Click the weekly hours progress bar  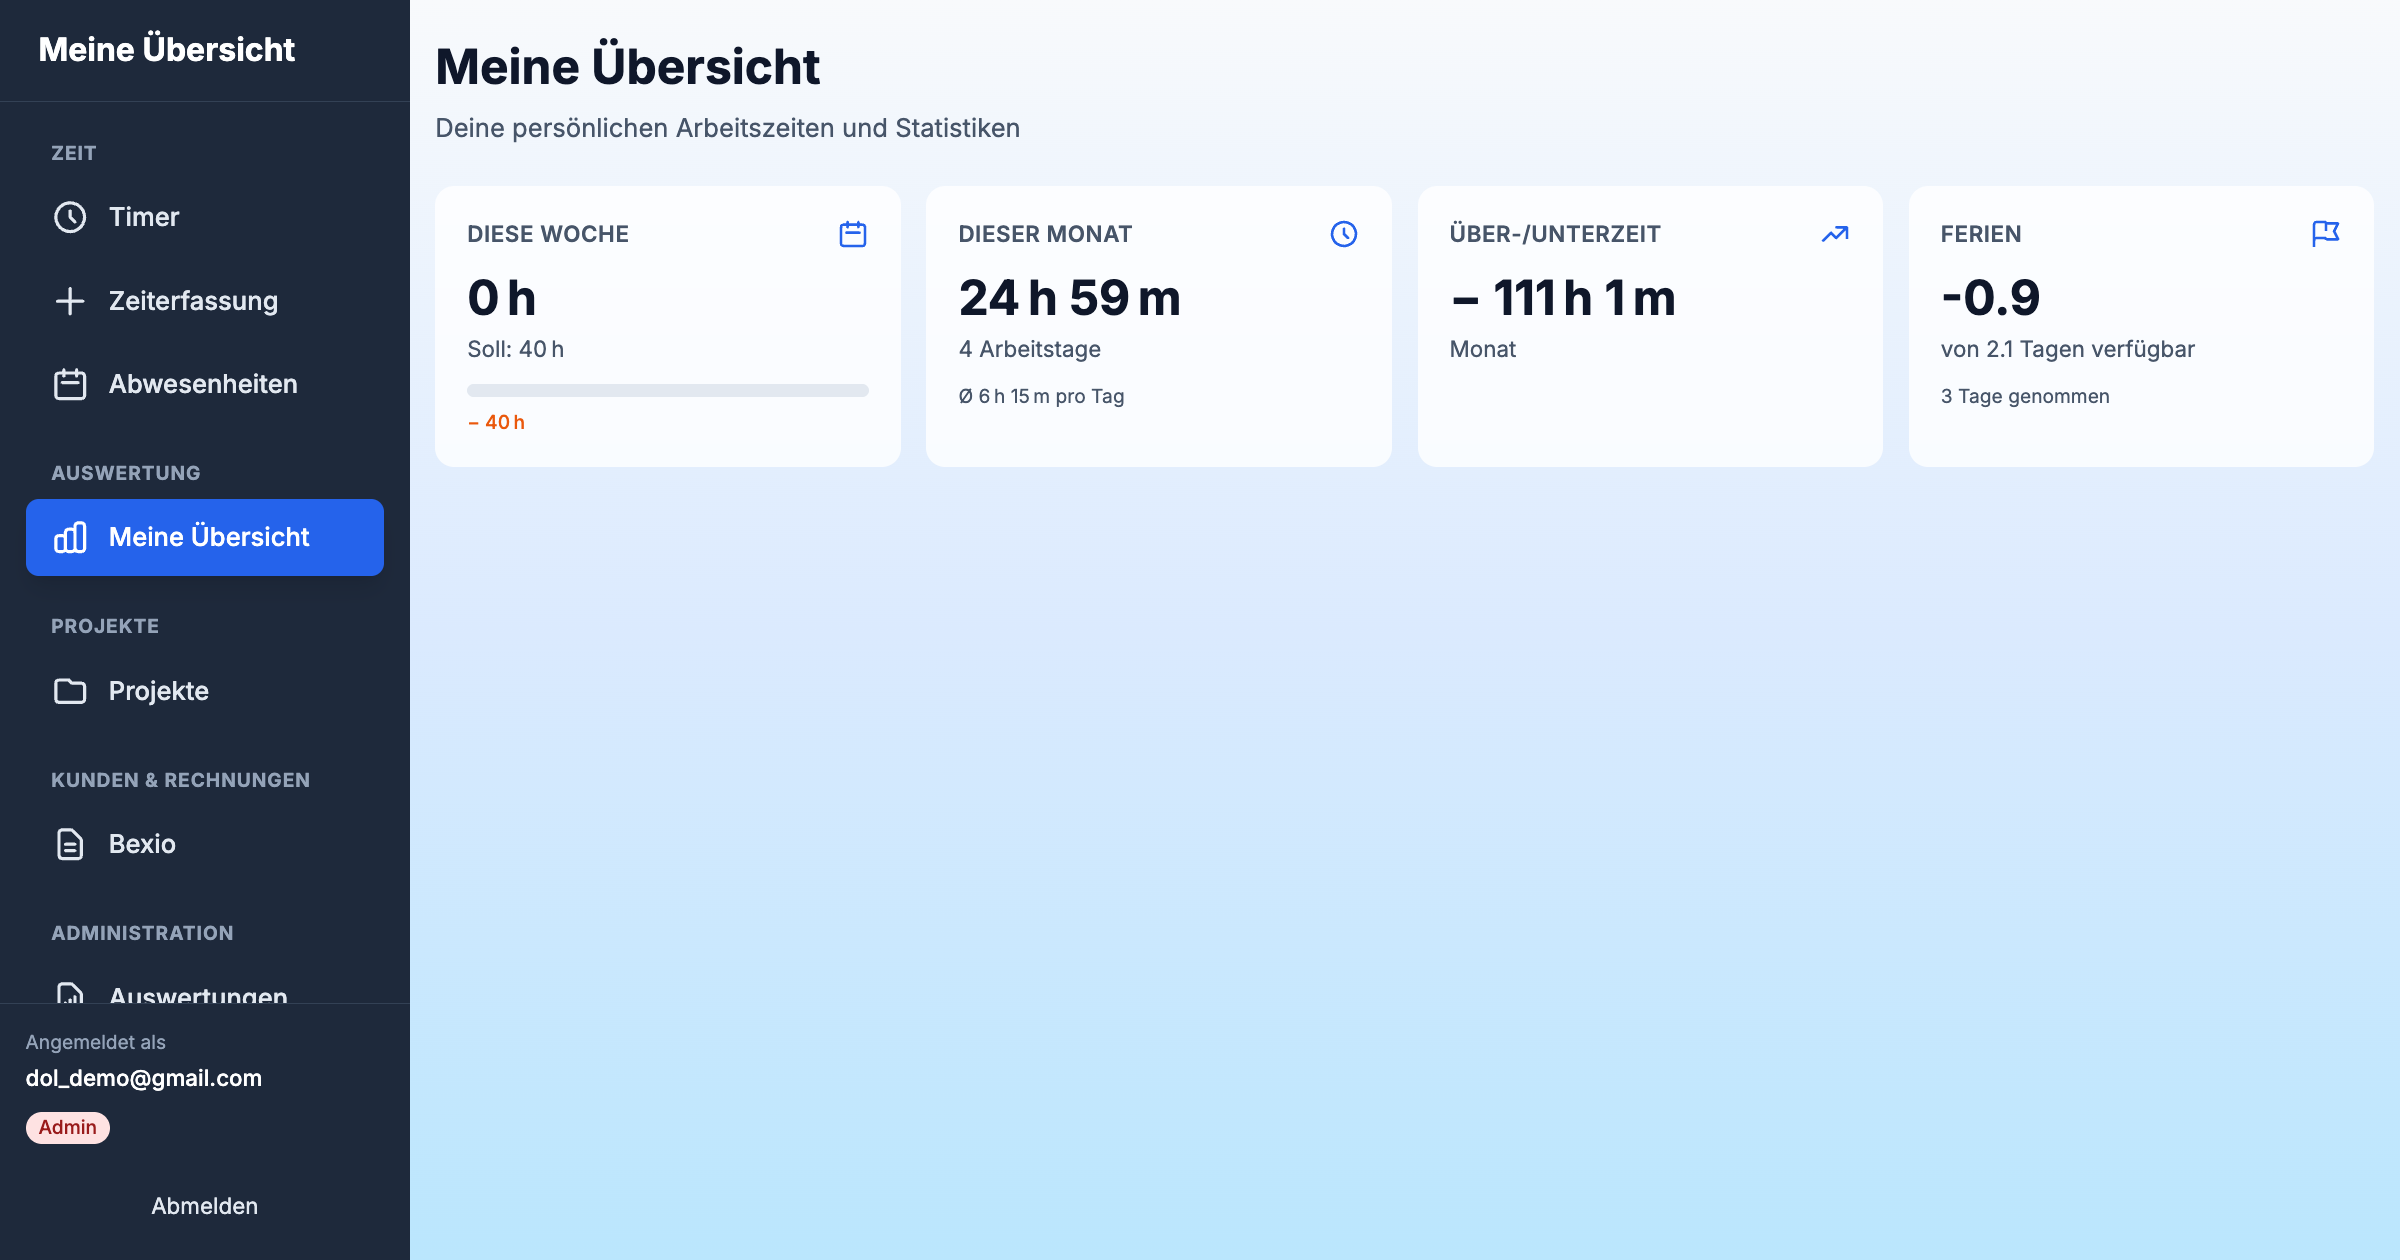point(667,391)
